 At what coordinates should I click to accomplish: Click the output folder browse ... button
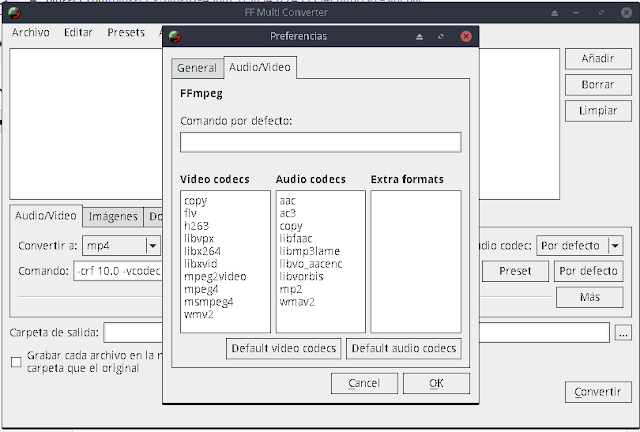pos(623,333)
